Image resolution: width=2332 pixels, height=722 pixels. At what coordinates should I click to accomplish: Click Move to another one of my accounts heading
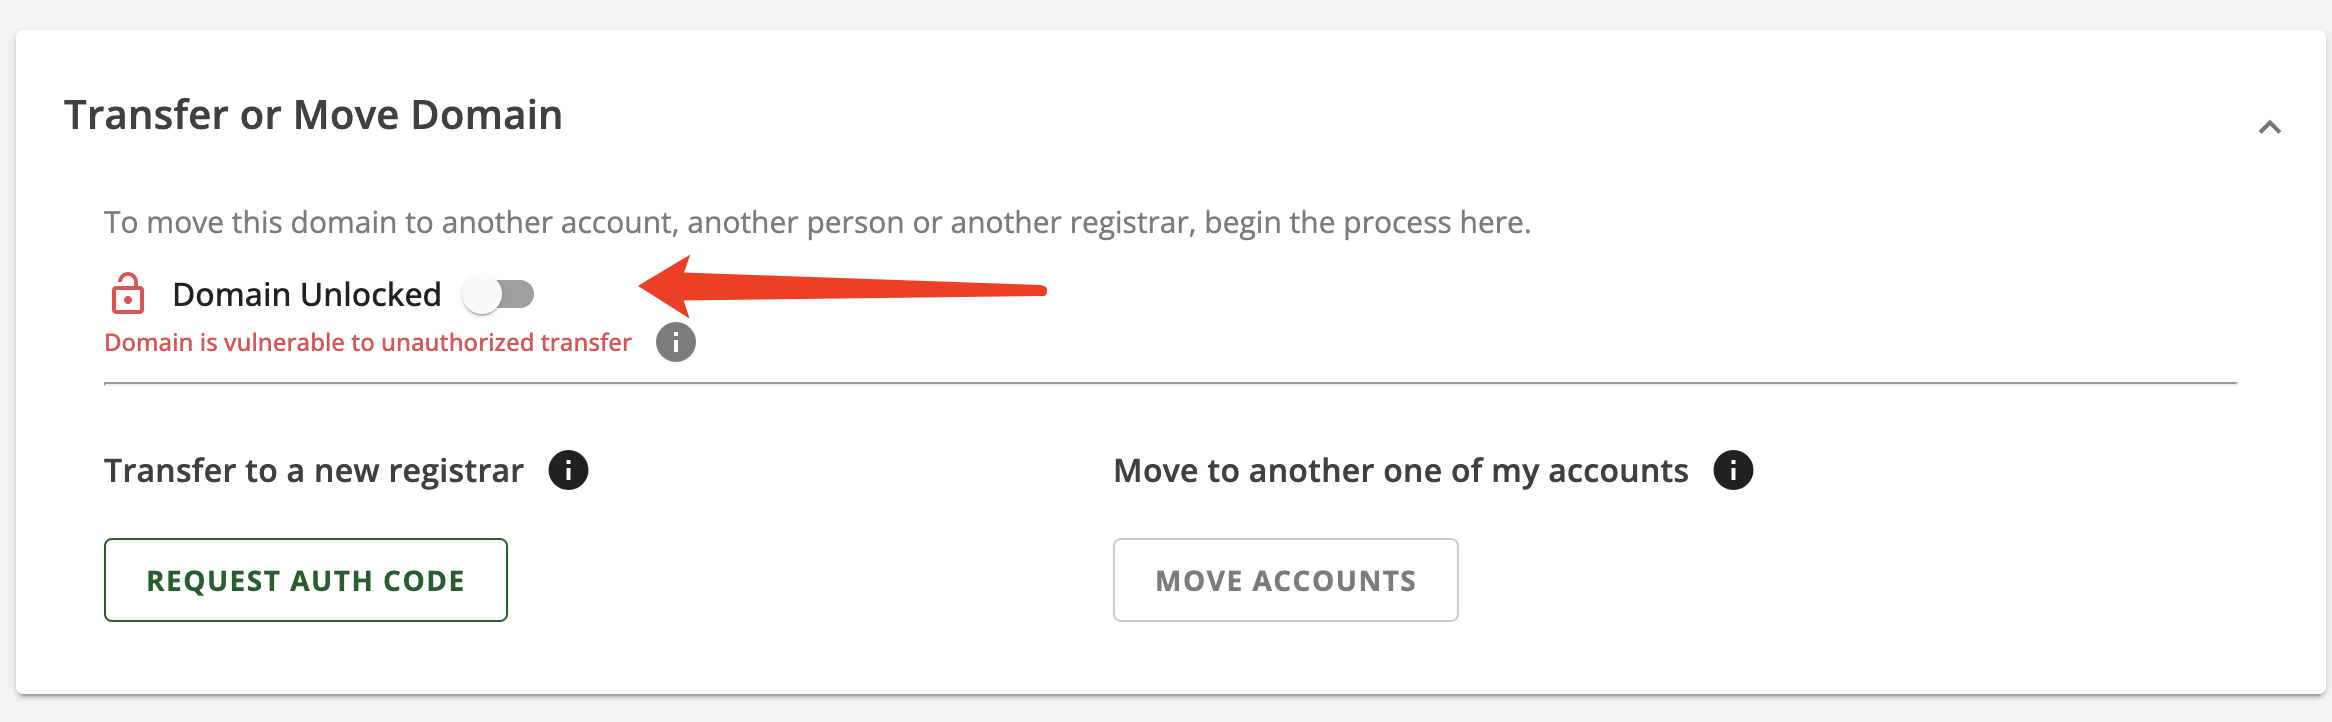click(x=1401, y=470)
